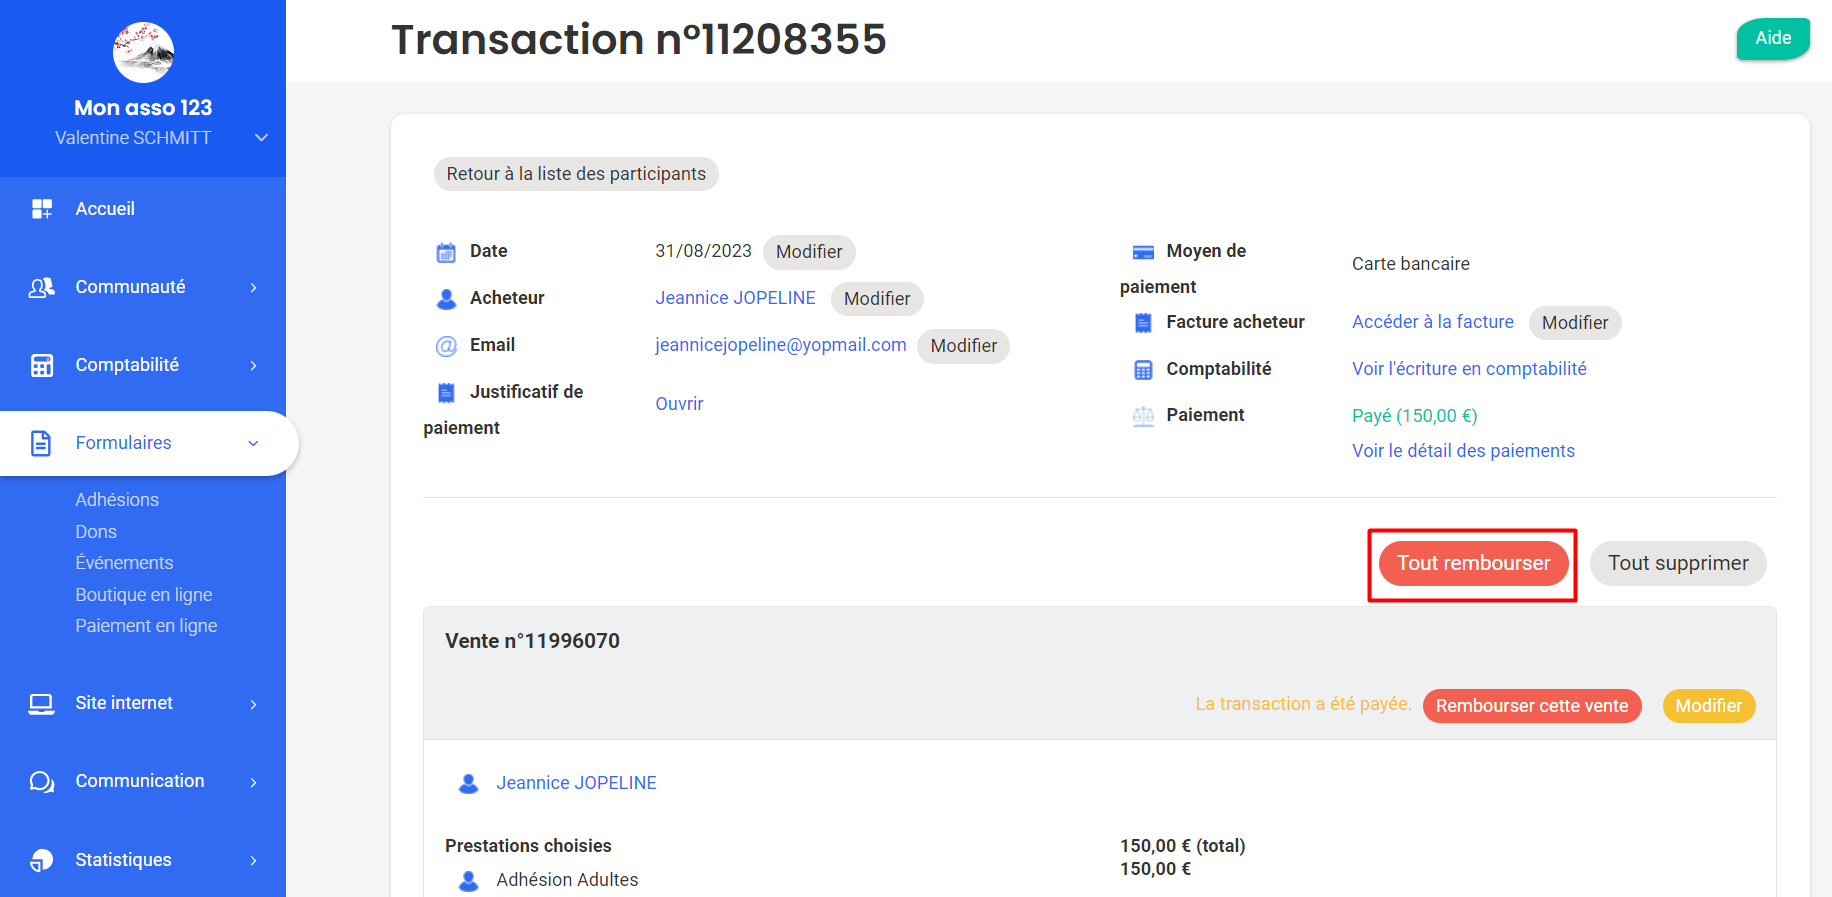Open the Adhésions submenu item
This screenshot has width=1832, height=897.
[117, 500]
